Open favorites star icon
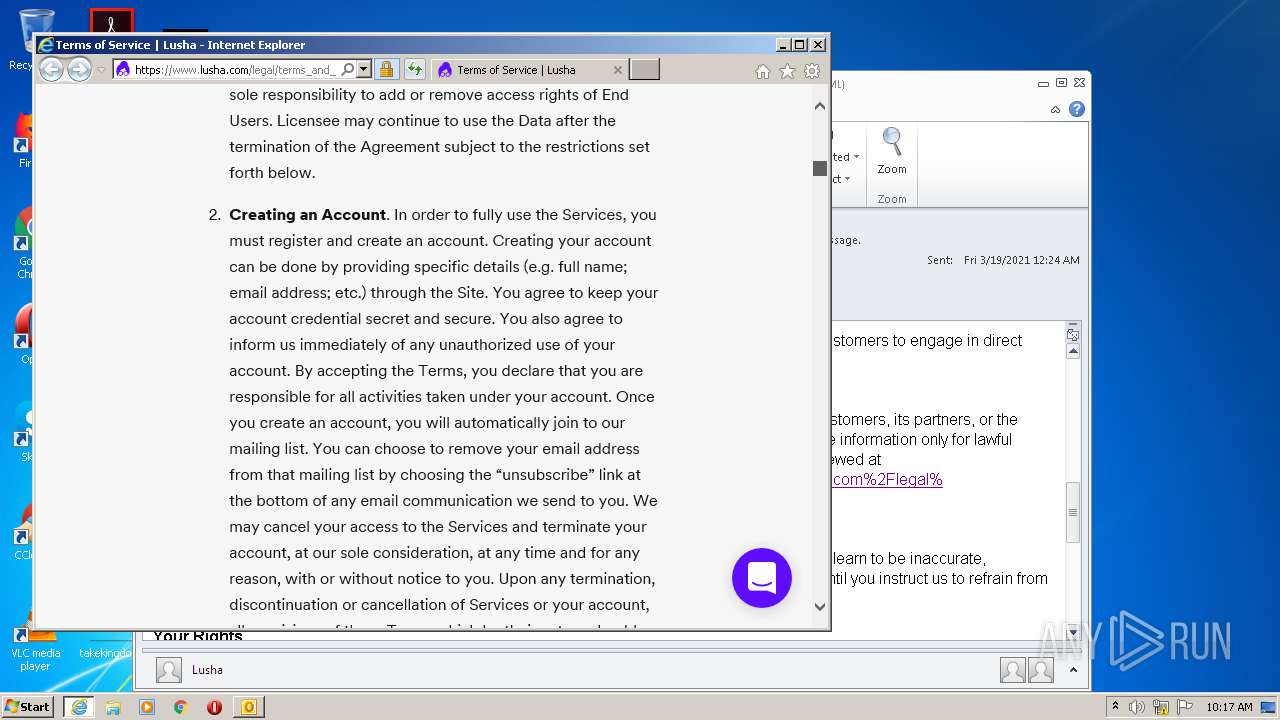The height and width of the screenshot is (720, 1280). click(x=787, y=71)
